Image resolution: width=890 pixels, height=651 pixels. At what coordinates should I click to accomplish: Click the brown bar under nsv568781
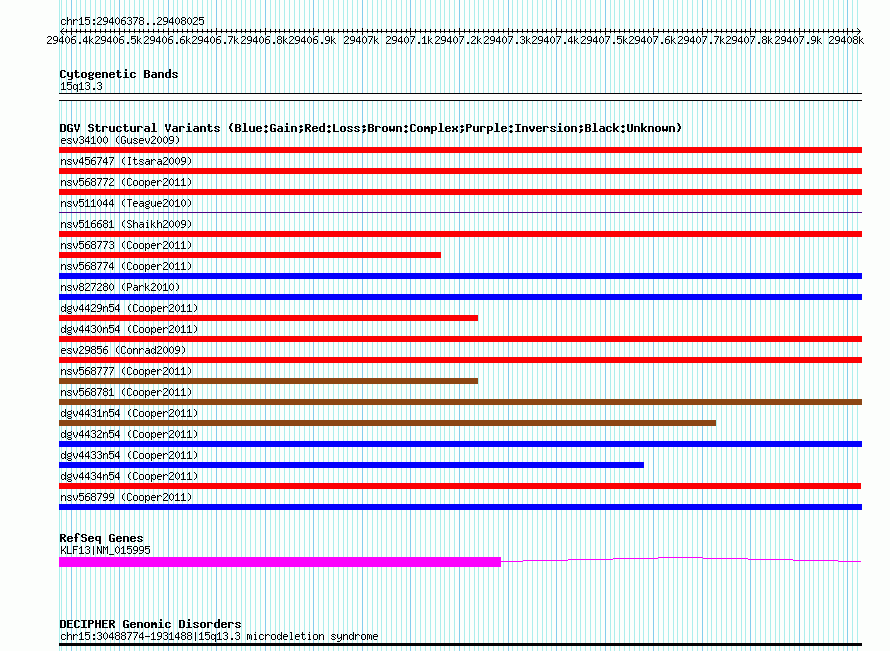[x=460, y=402]
